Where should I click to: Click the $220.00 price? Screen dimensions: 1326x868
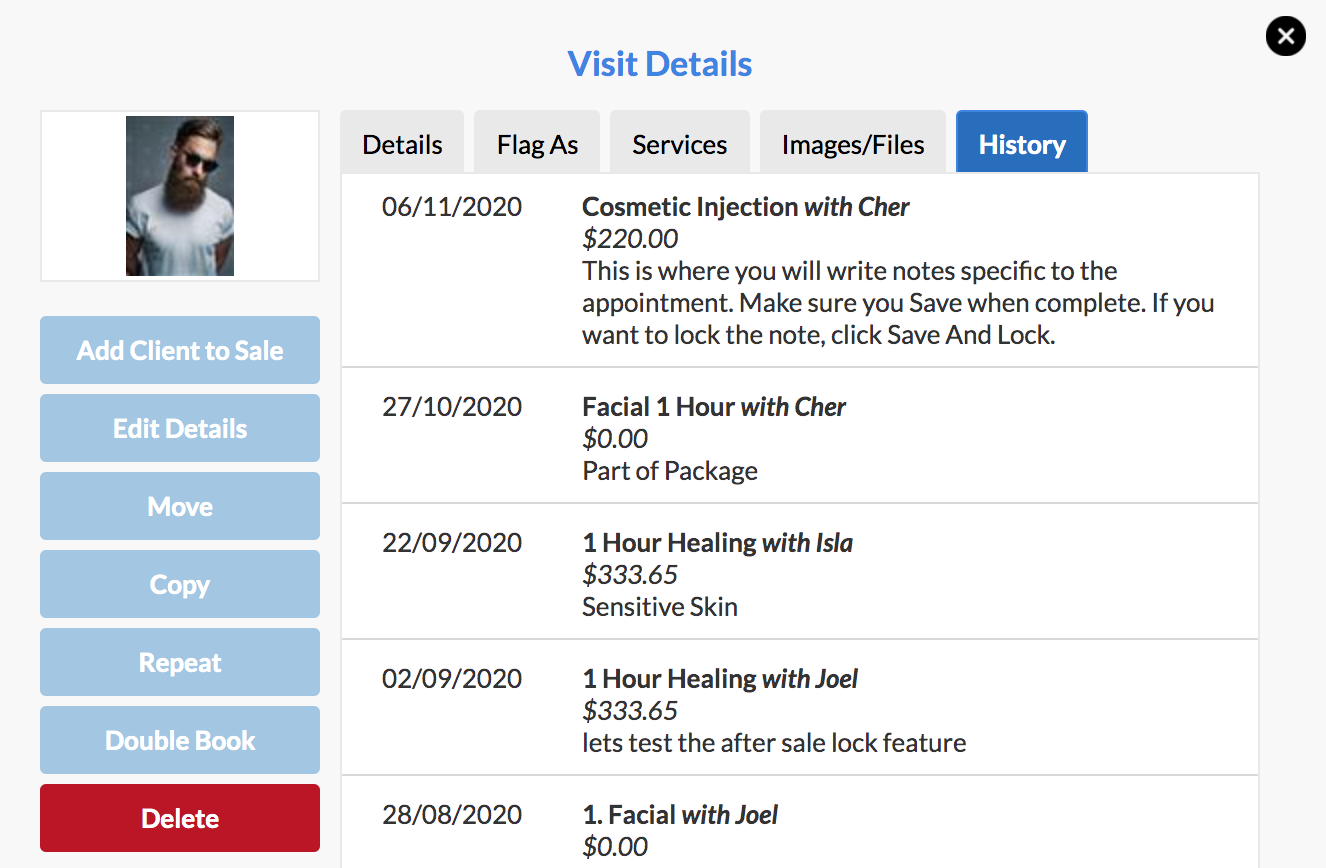(630, 239)
